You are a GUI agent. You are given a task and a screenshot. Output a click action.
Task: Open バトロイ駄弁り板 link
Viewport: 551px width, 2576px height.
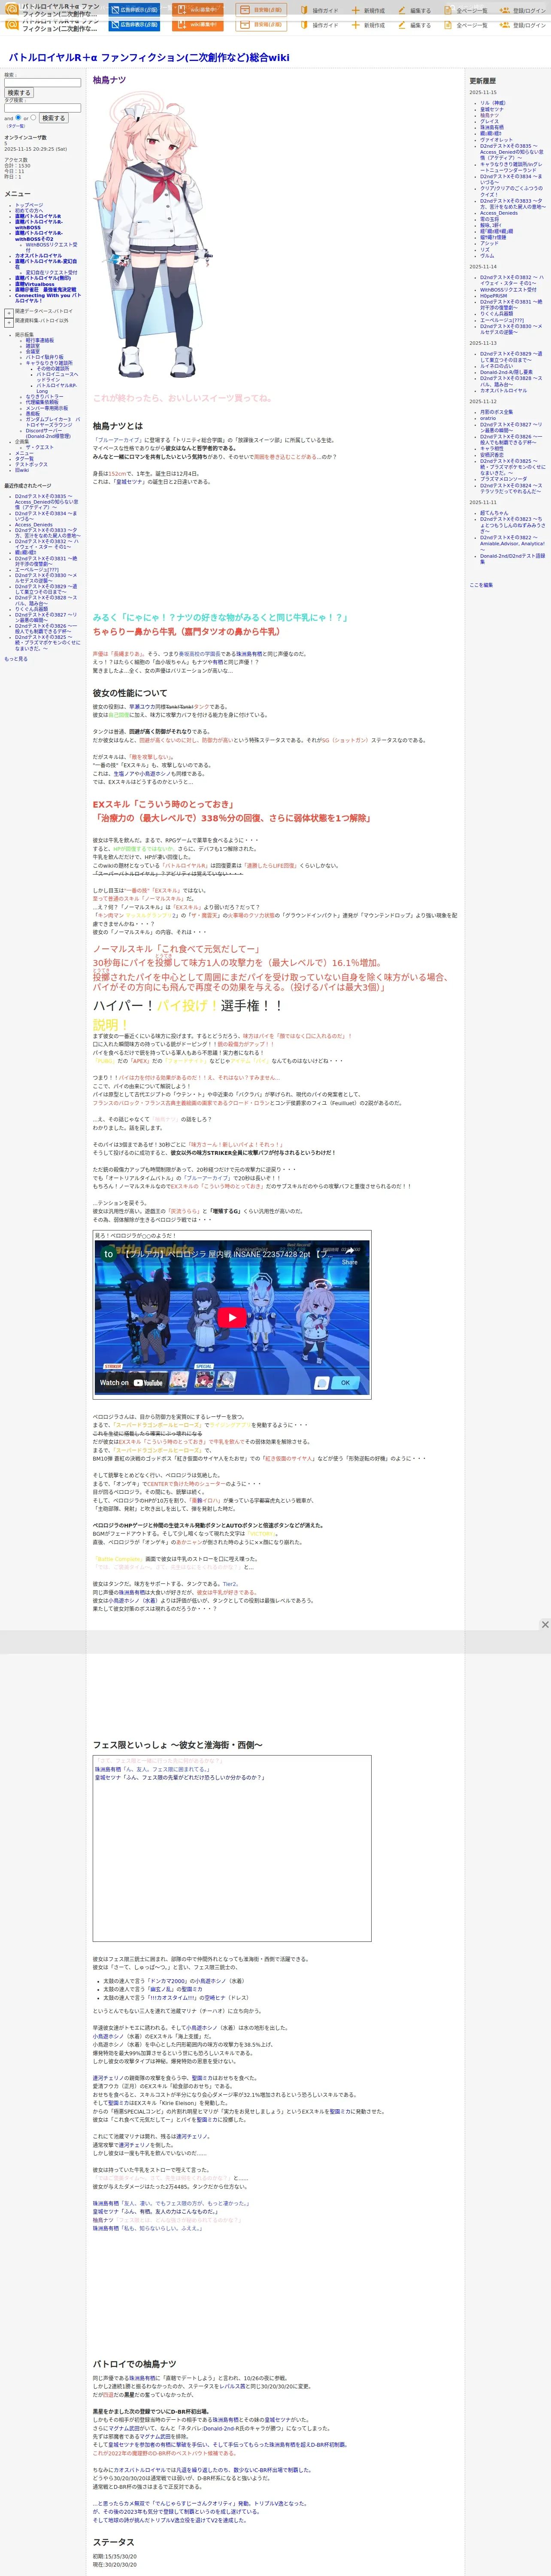(44, 357)
